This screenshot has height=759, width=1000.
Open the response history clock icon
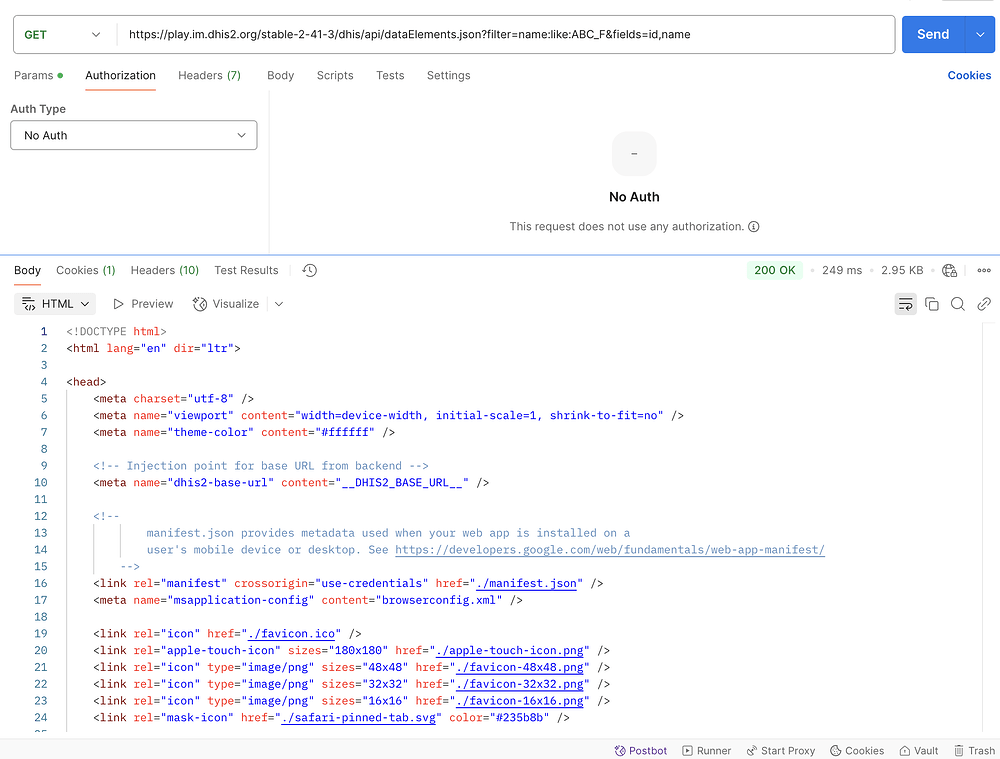tap(309, 270)
